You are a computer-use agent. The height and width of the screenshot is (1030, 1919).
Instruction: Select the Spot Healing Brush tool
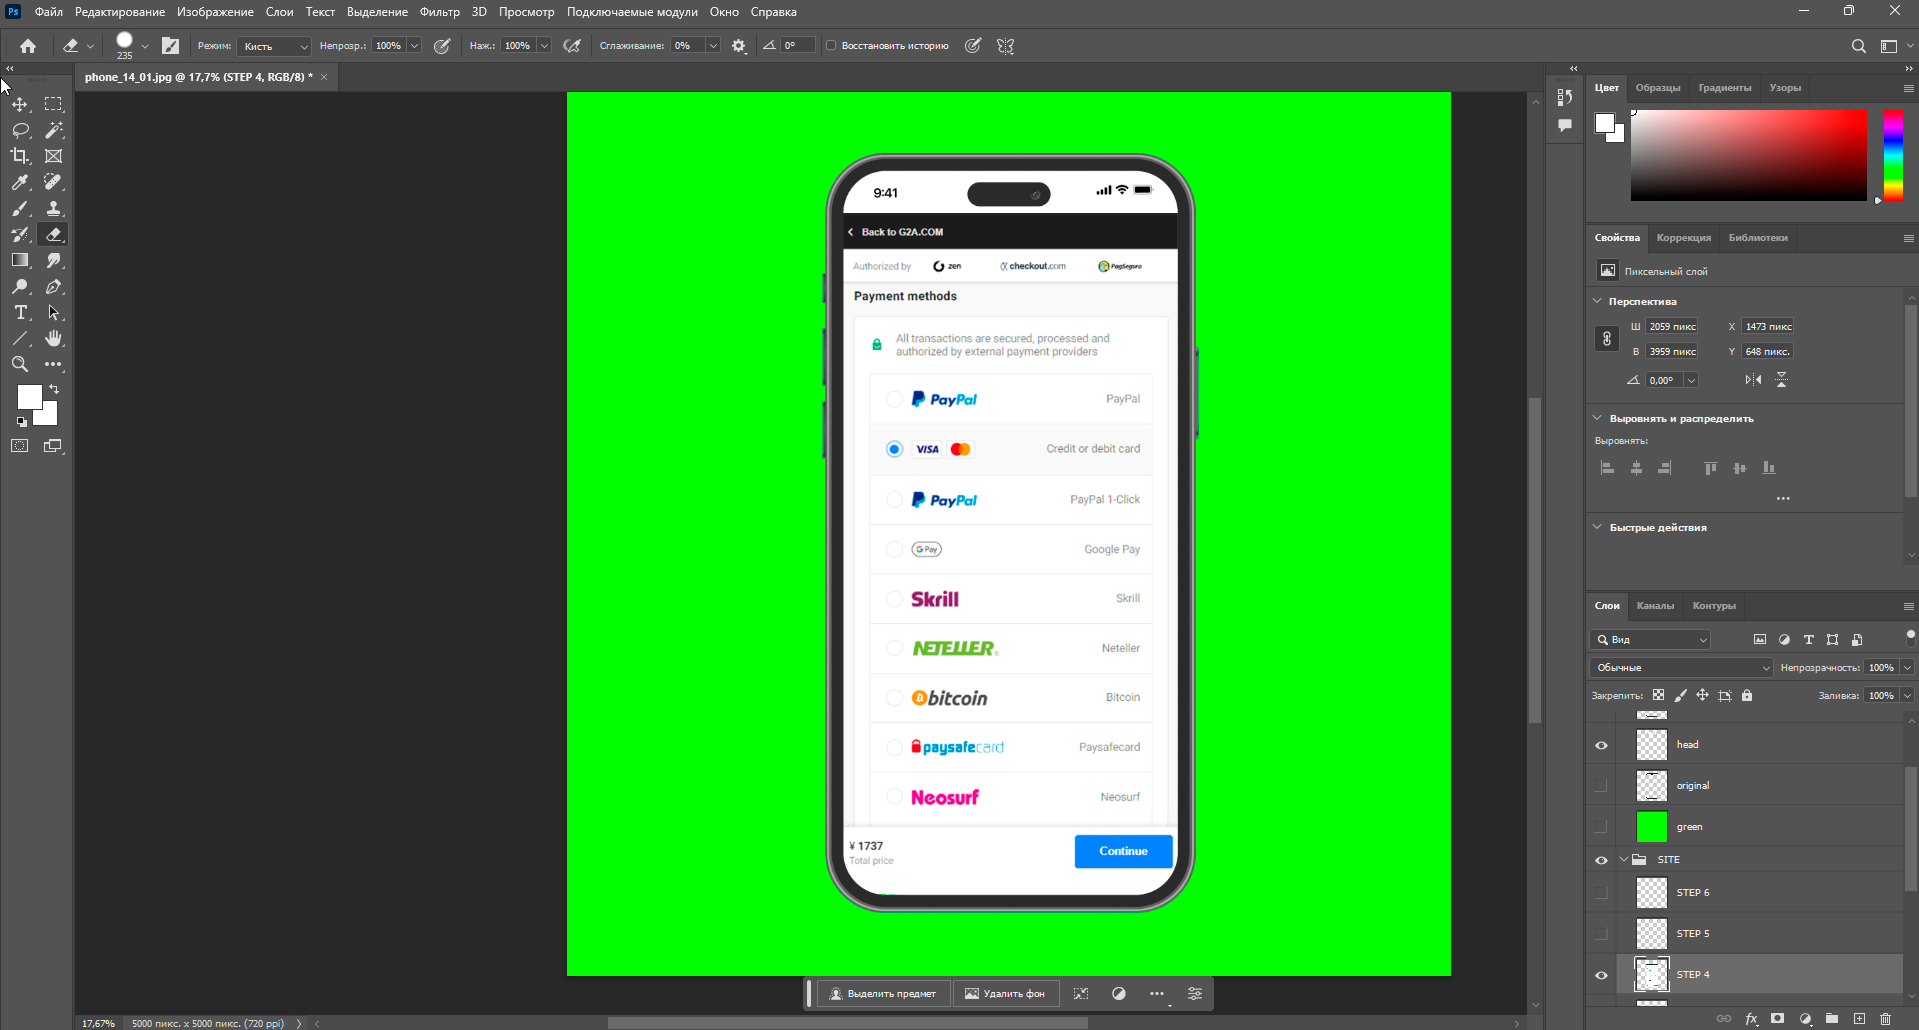pyautogui.click(x=54, y=182)
